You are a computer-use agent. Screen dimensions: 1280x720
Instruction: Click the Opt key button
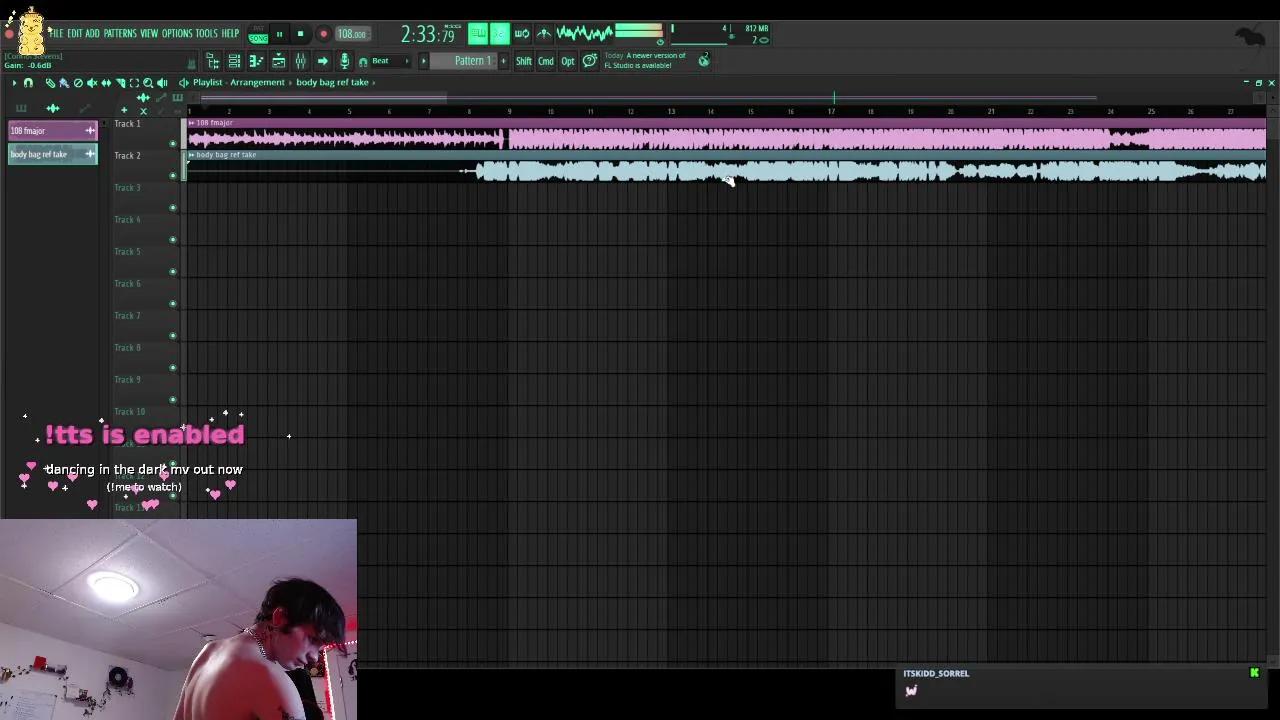568,61
